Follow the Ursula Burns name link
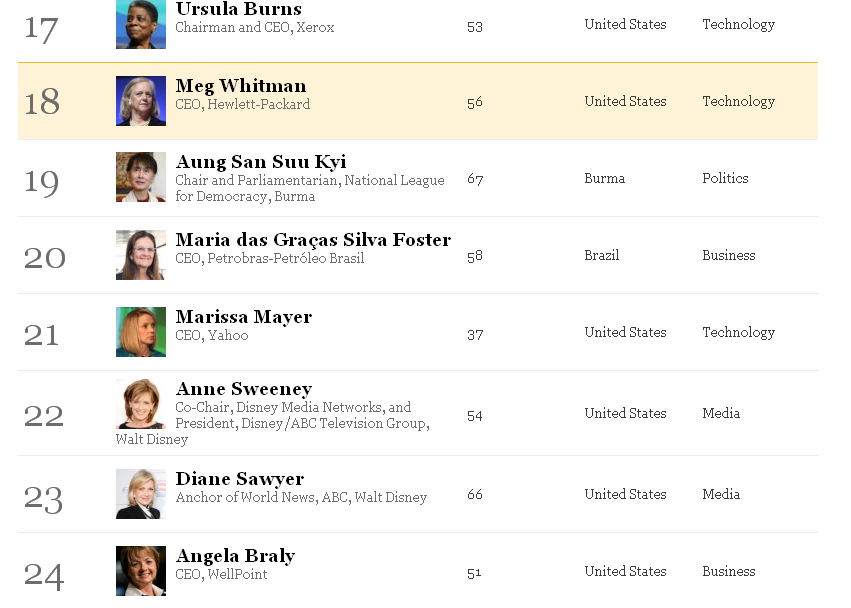The width and height of the screenshot is (851, 608). [x=238, y=9]
